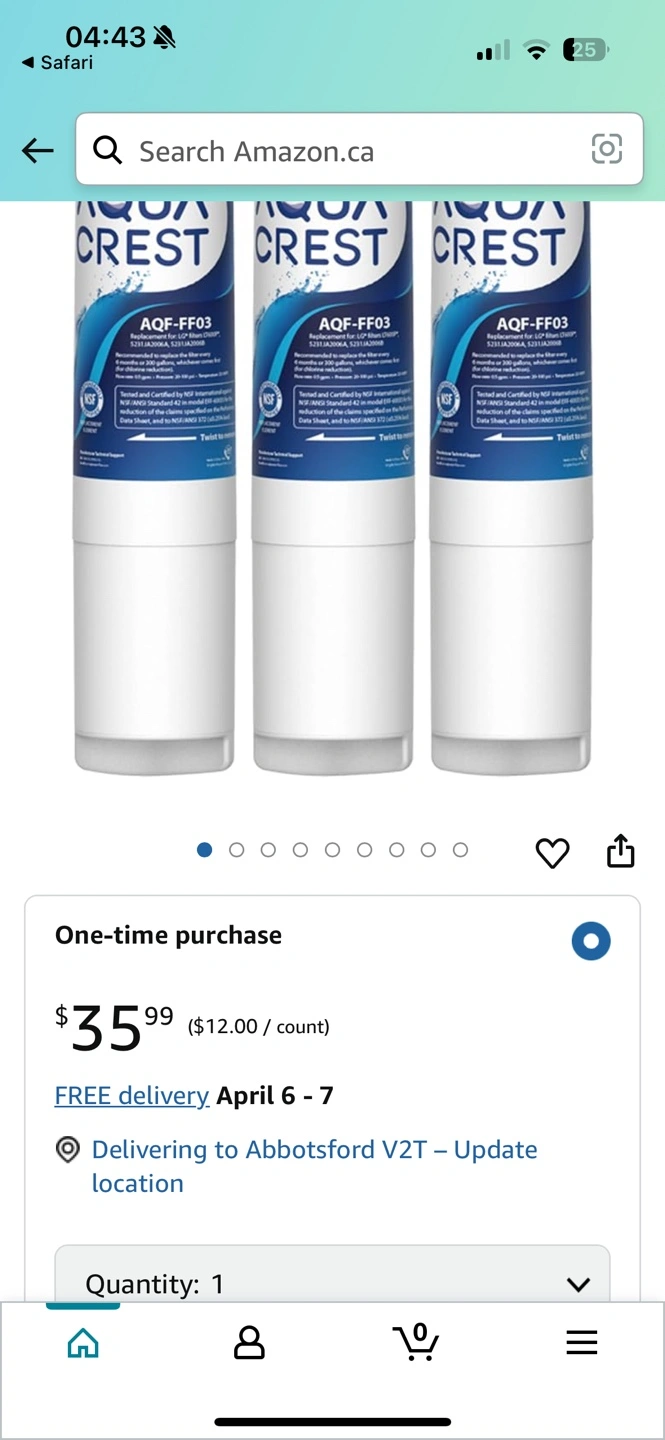Tap the back arrow icon

click(38, 151)
